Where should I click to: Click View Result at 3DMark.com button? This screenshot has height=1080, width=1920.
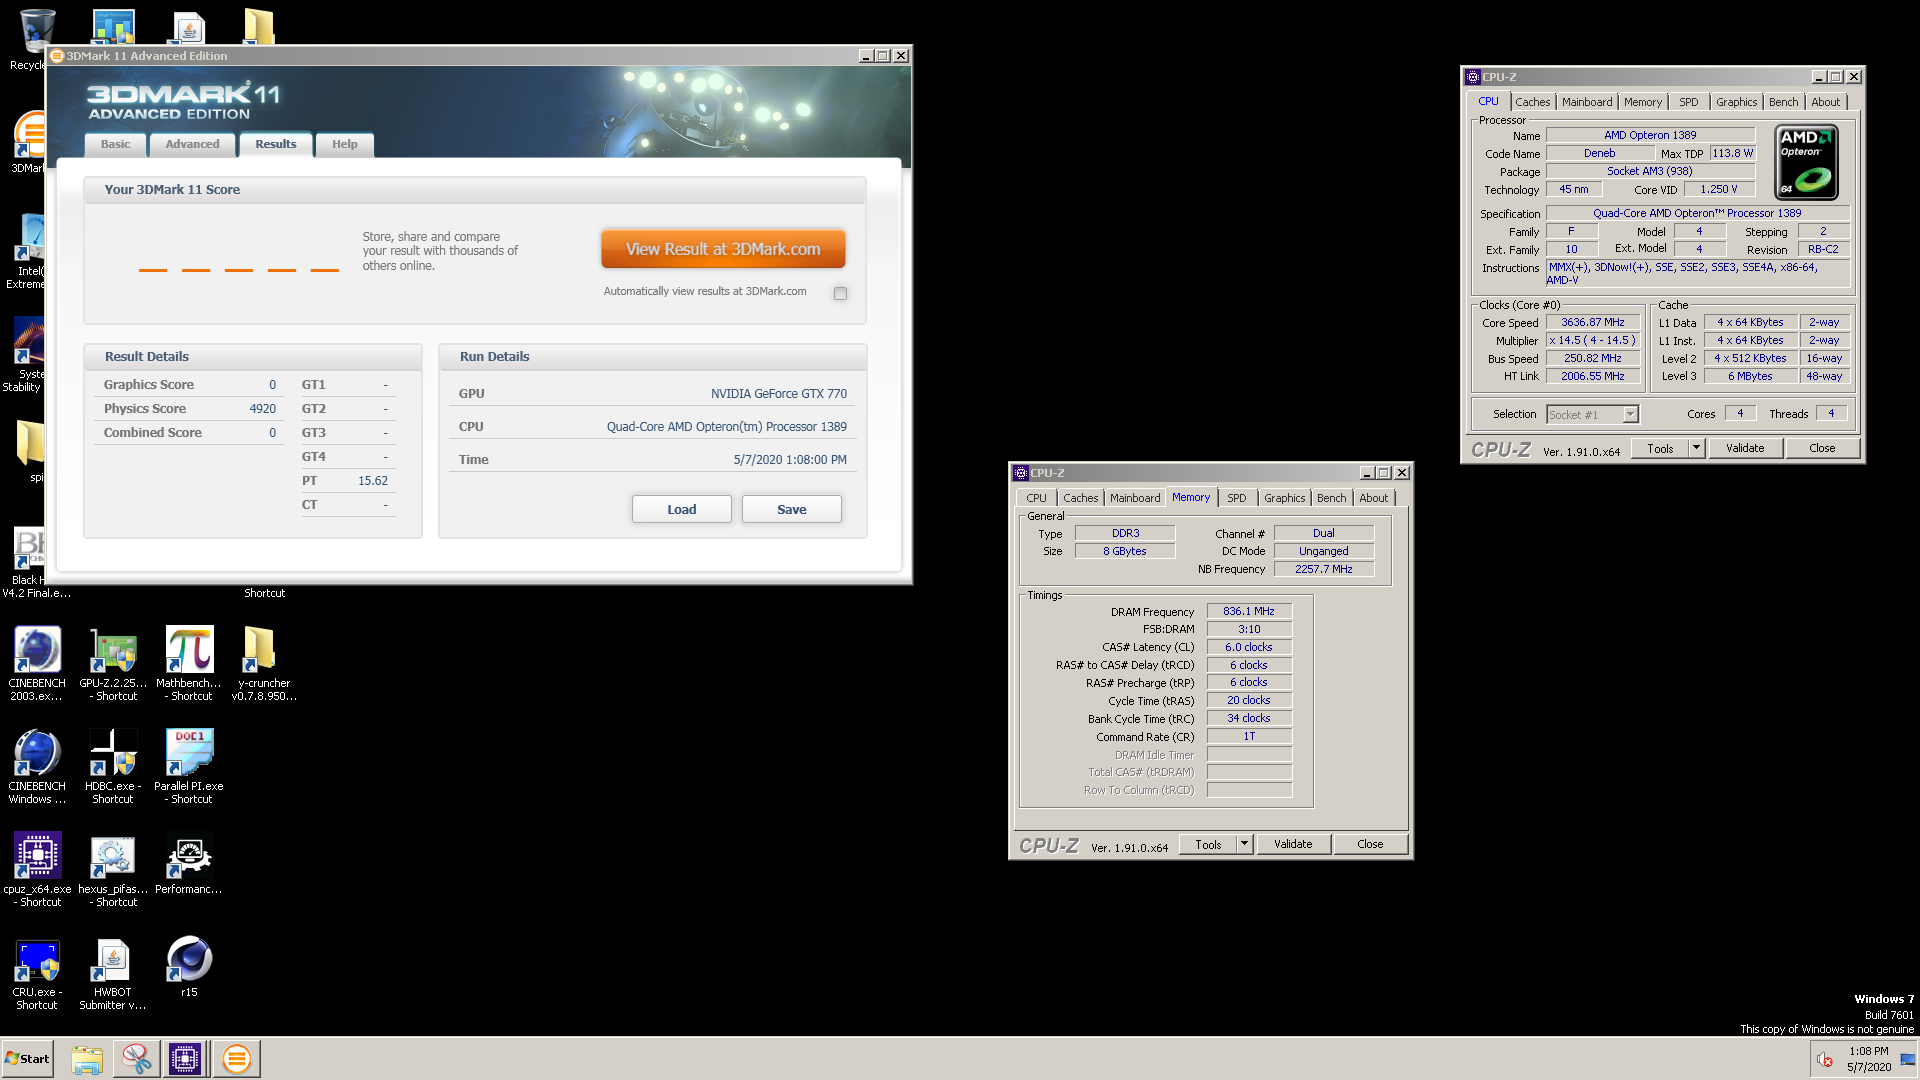tap(723, 249)
